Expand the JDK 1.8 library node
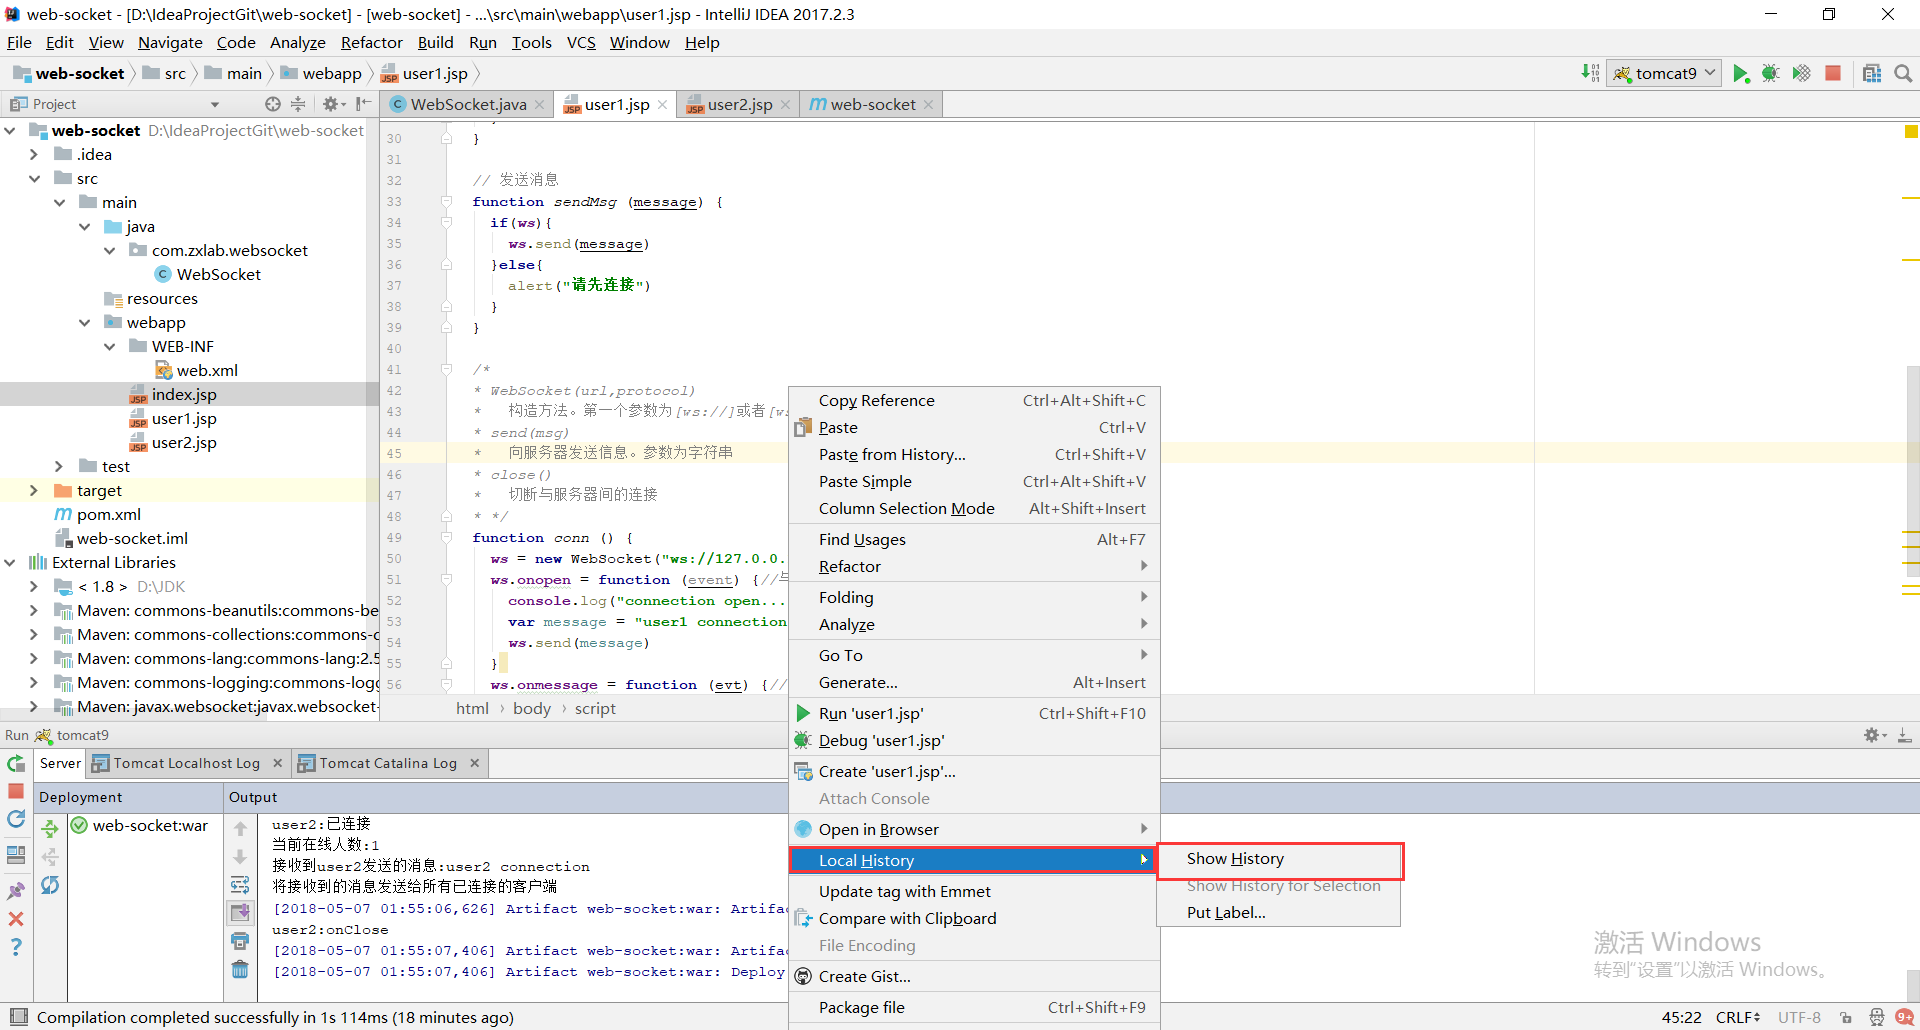 click(34, 586)
